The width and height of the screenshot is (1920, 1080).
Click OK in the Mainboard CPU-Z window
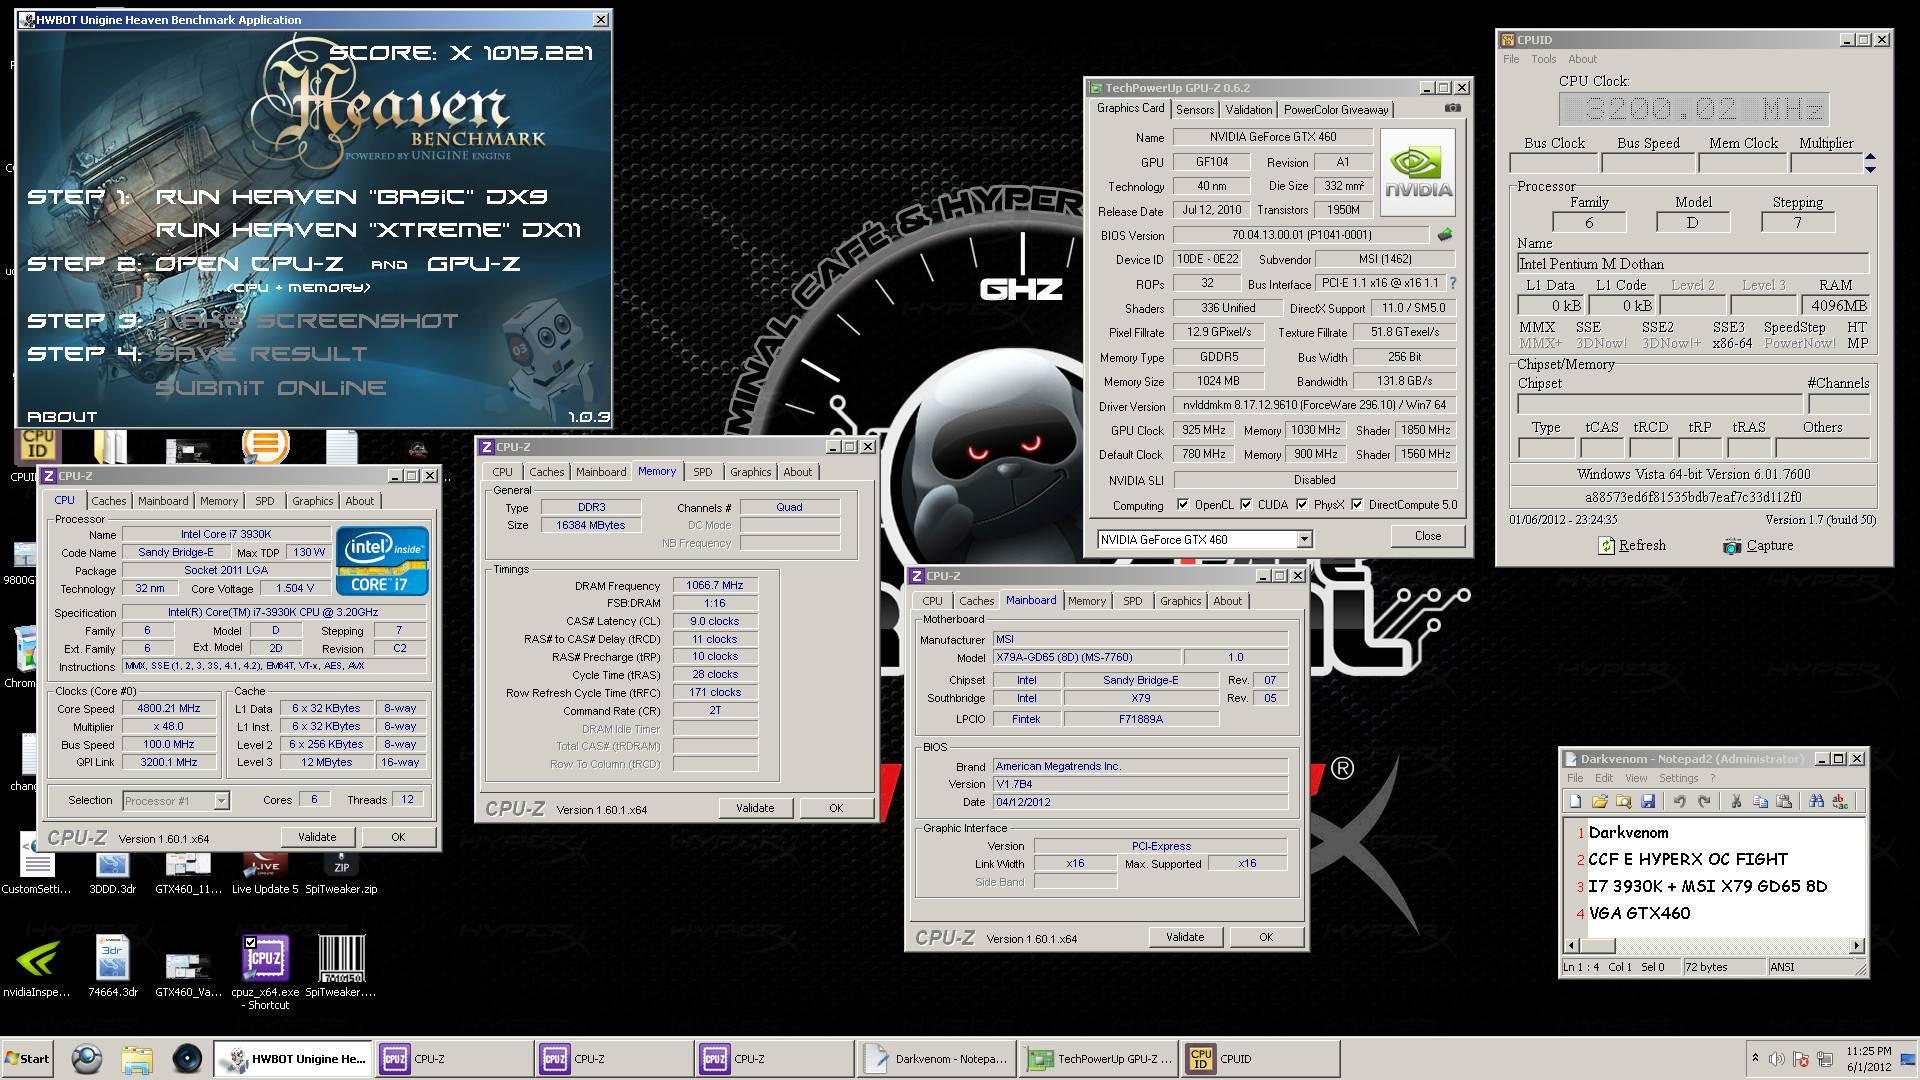(x=1266, y=937)
